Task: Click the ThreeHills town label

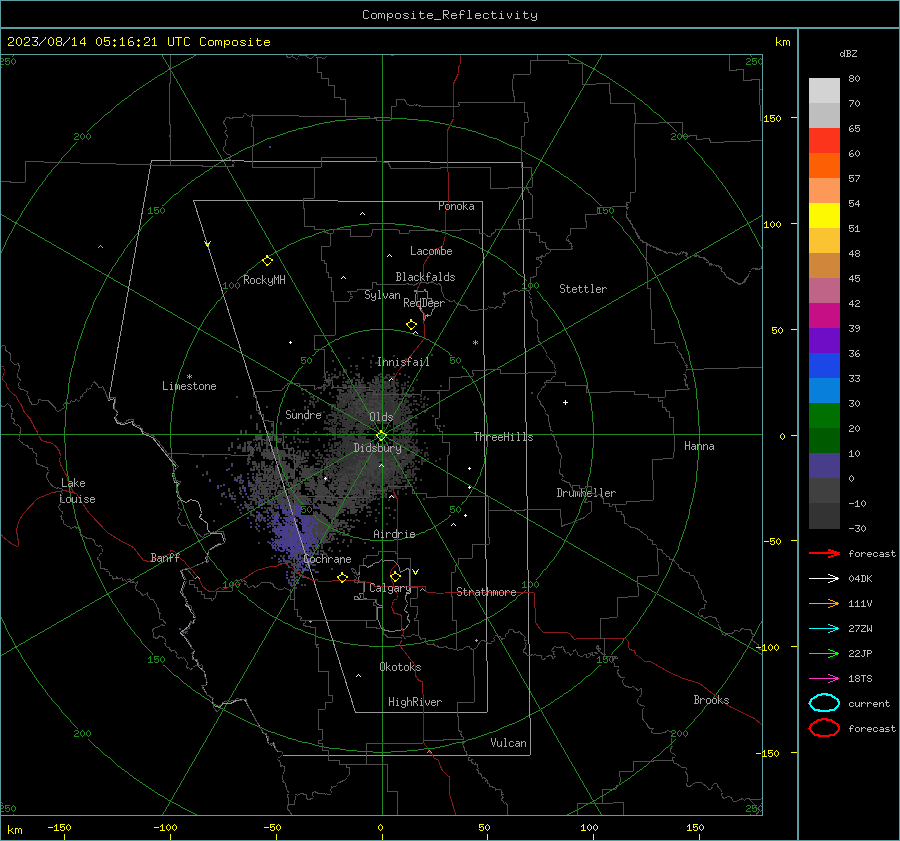Action: [x=503, y=437]
